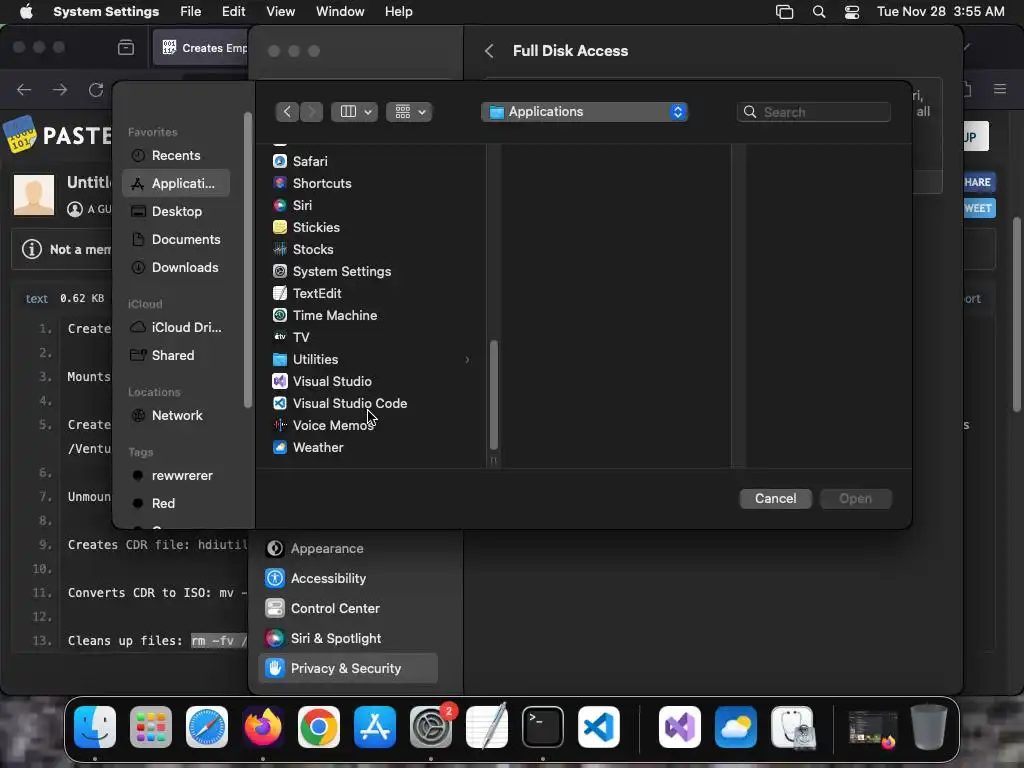This screenshot has height=768, width=1024.
Task: Go forward in the file dialog
Action: coord(312,112)
